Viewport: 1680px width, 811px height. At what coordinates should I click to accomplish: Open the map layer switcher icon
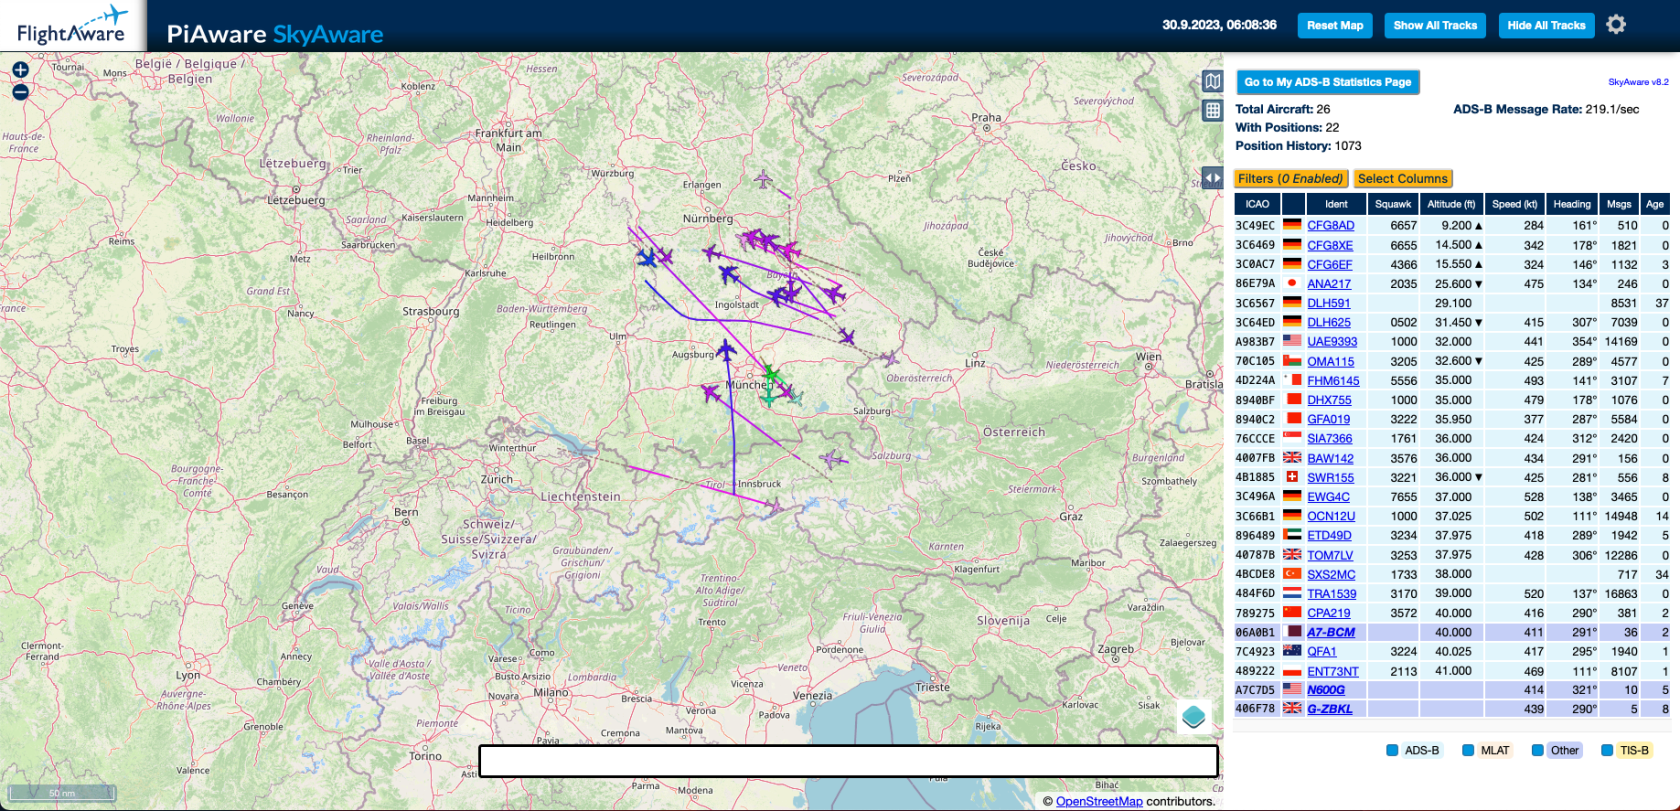(1194, 716)
